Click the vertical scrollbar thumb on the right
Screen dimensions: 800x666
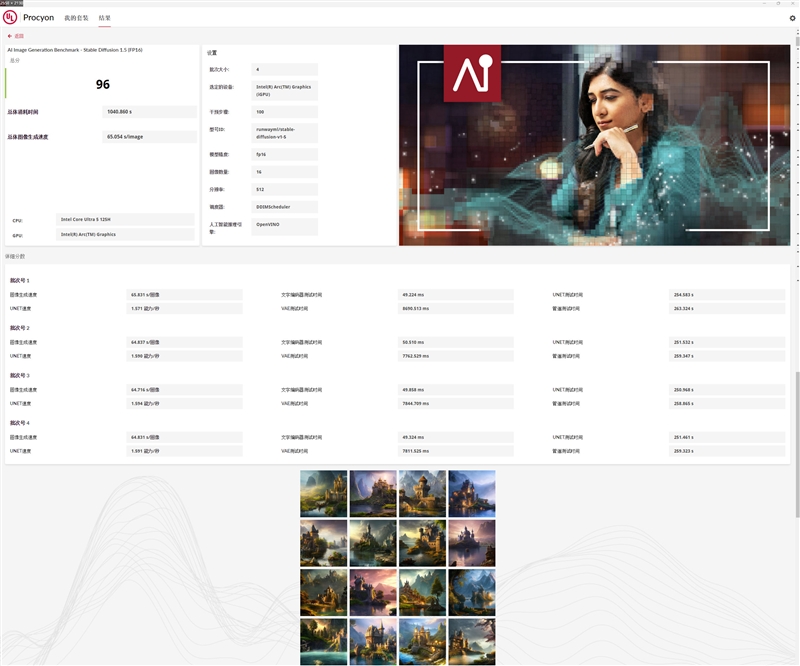(x=797, y=444)
